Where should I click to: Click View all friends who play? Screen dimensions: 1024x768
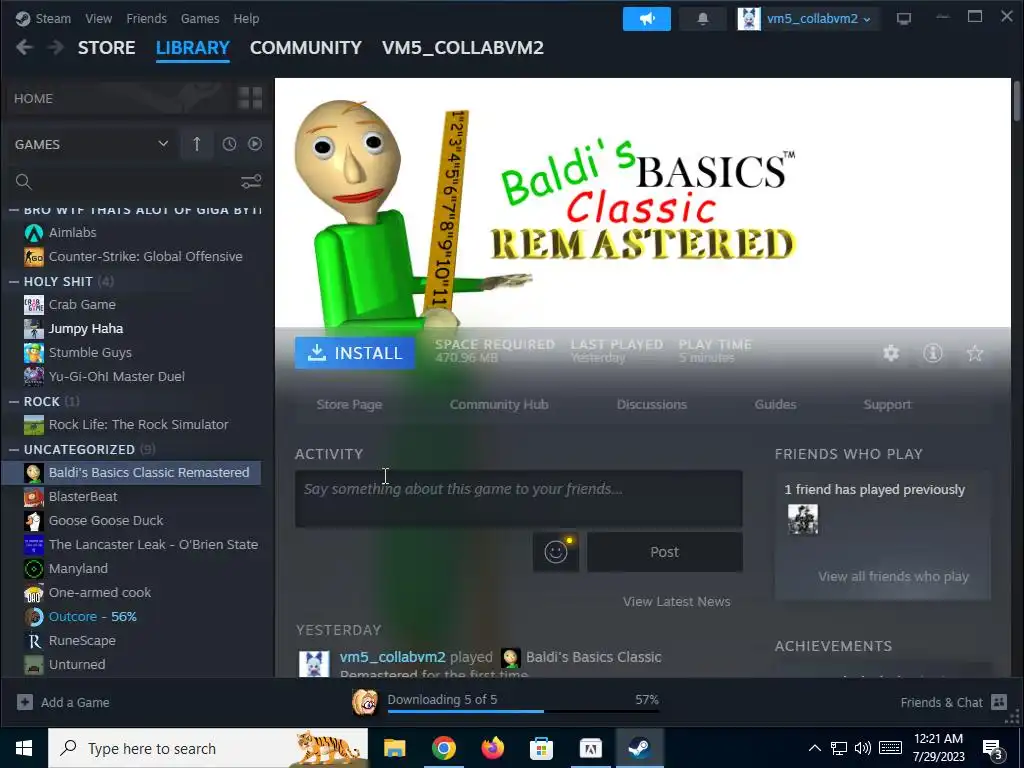click(893, 577)
